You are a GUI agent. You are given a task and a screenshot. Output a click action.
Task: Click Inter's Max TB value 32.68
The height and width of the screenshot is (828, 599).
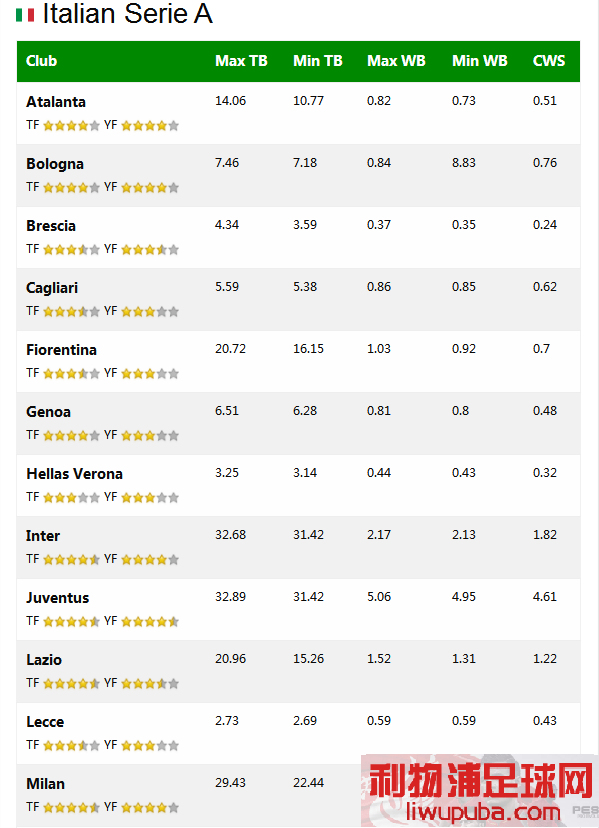pos(230,535)
